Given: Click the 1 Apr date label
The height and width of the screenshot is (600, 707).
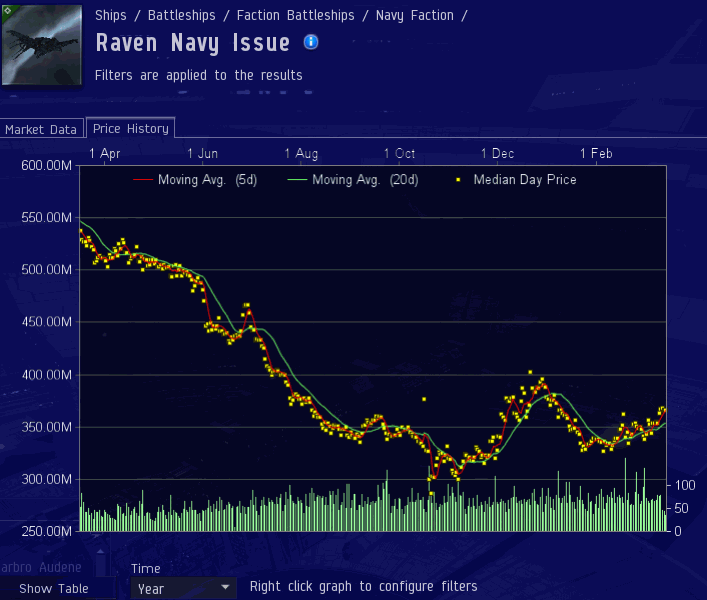Looking at the screenshot, I should coord(105,153).
